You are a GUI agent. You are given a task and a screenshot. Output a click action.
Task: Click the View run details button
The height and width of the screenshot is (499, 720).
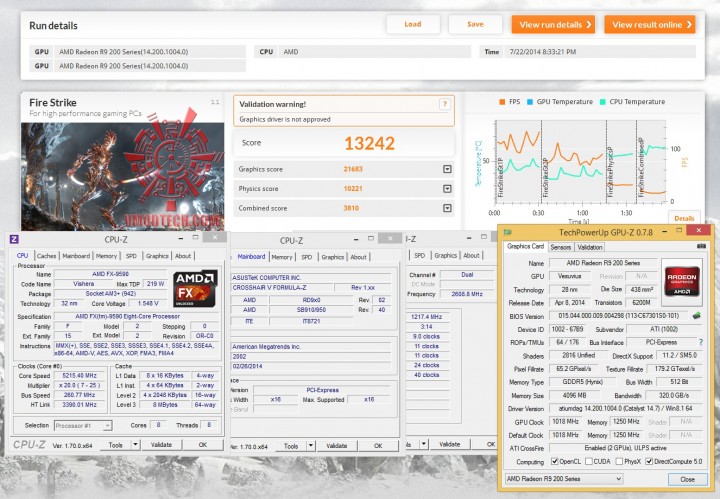553,25
